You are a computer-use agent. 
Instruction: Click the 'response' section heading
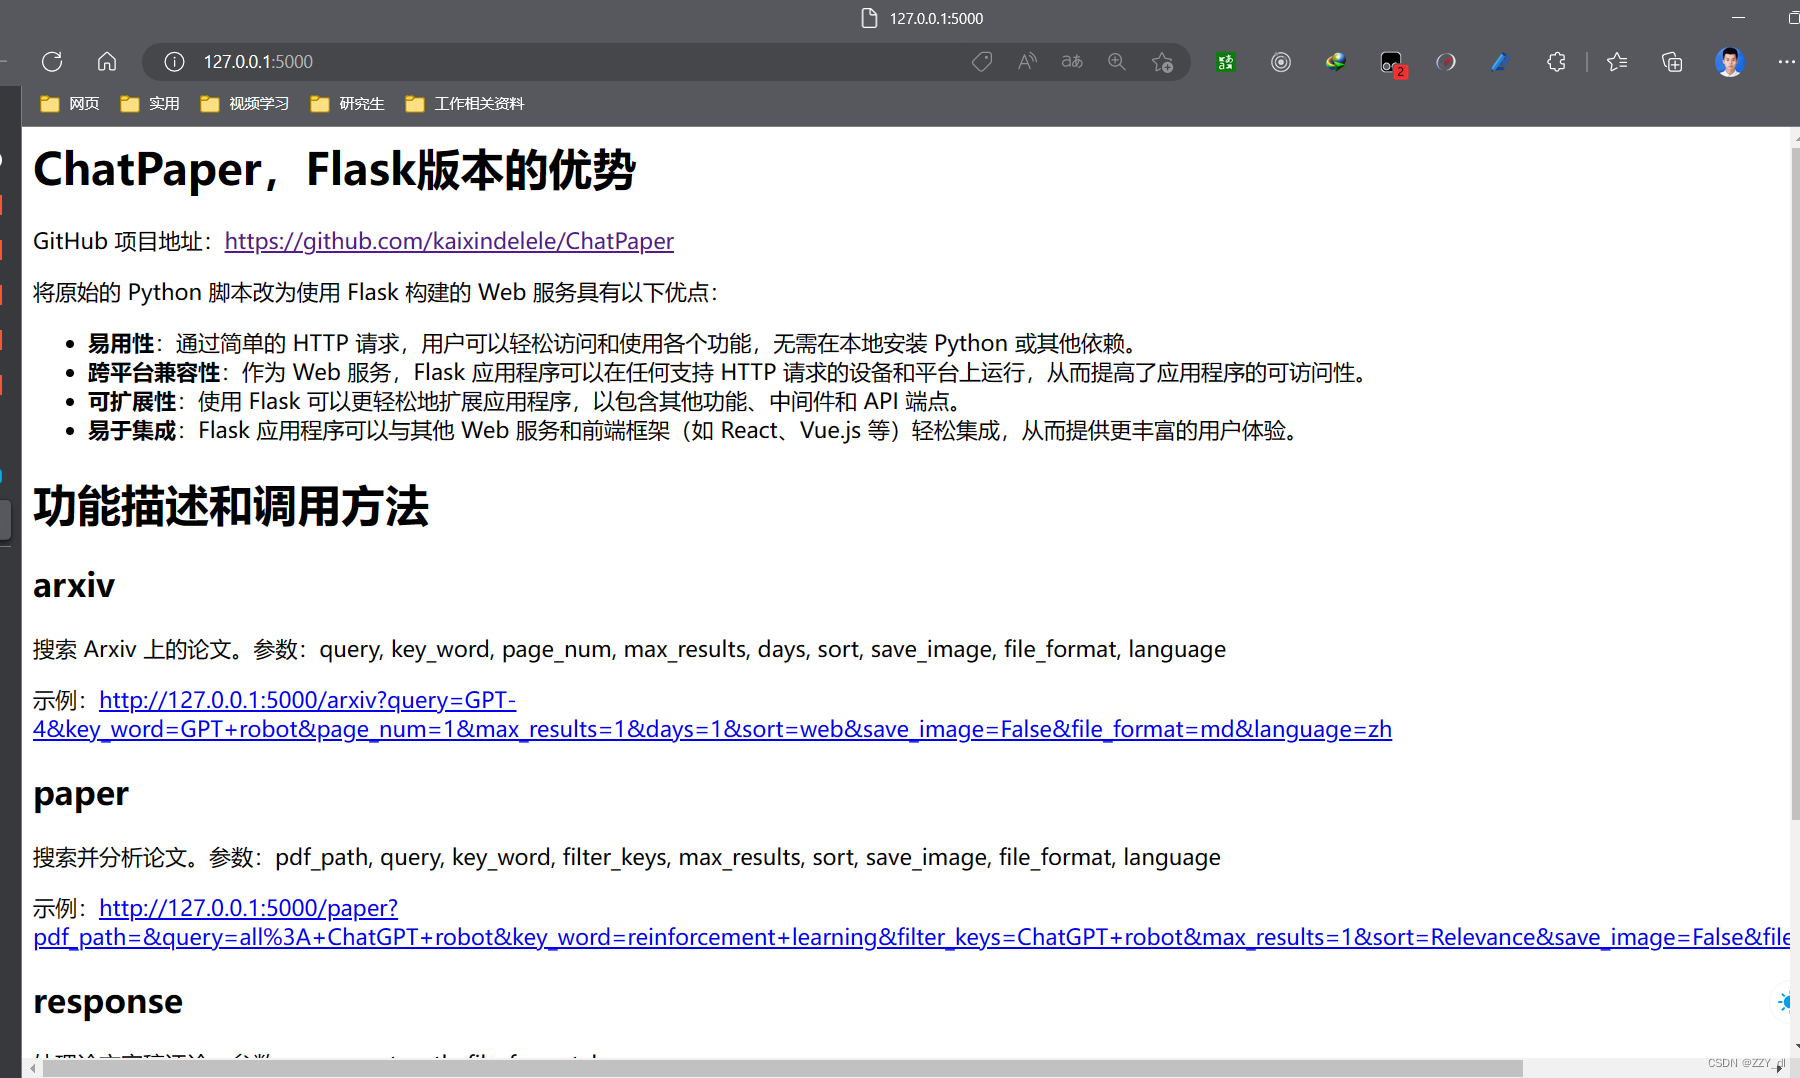click(108, 1001)
